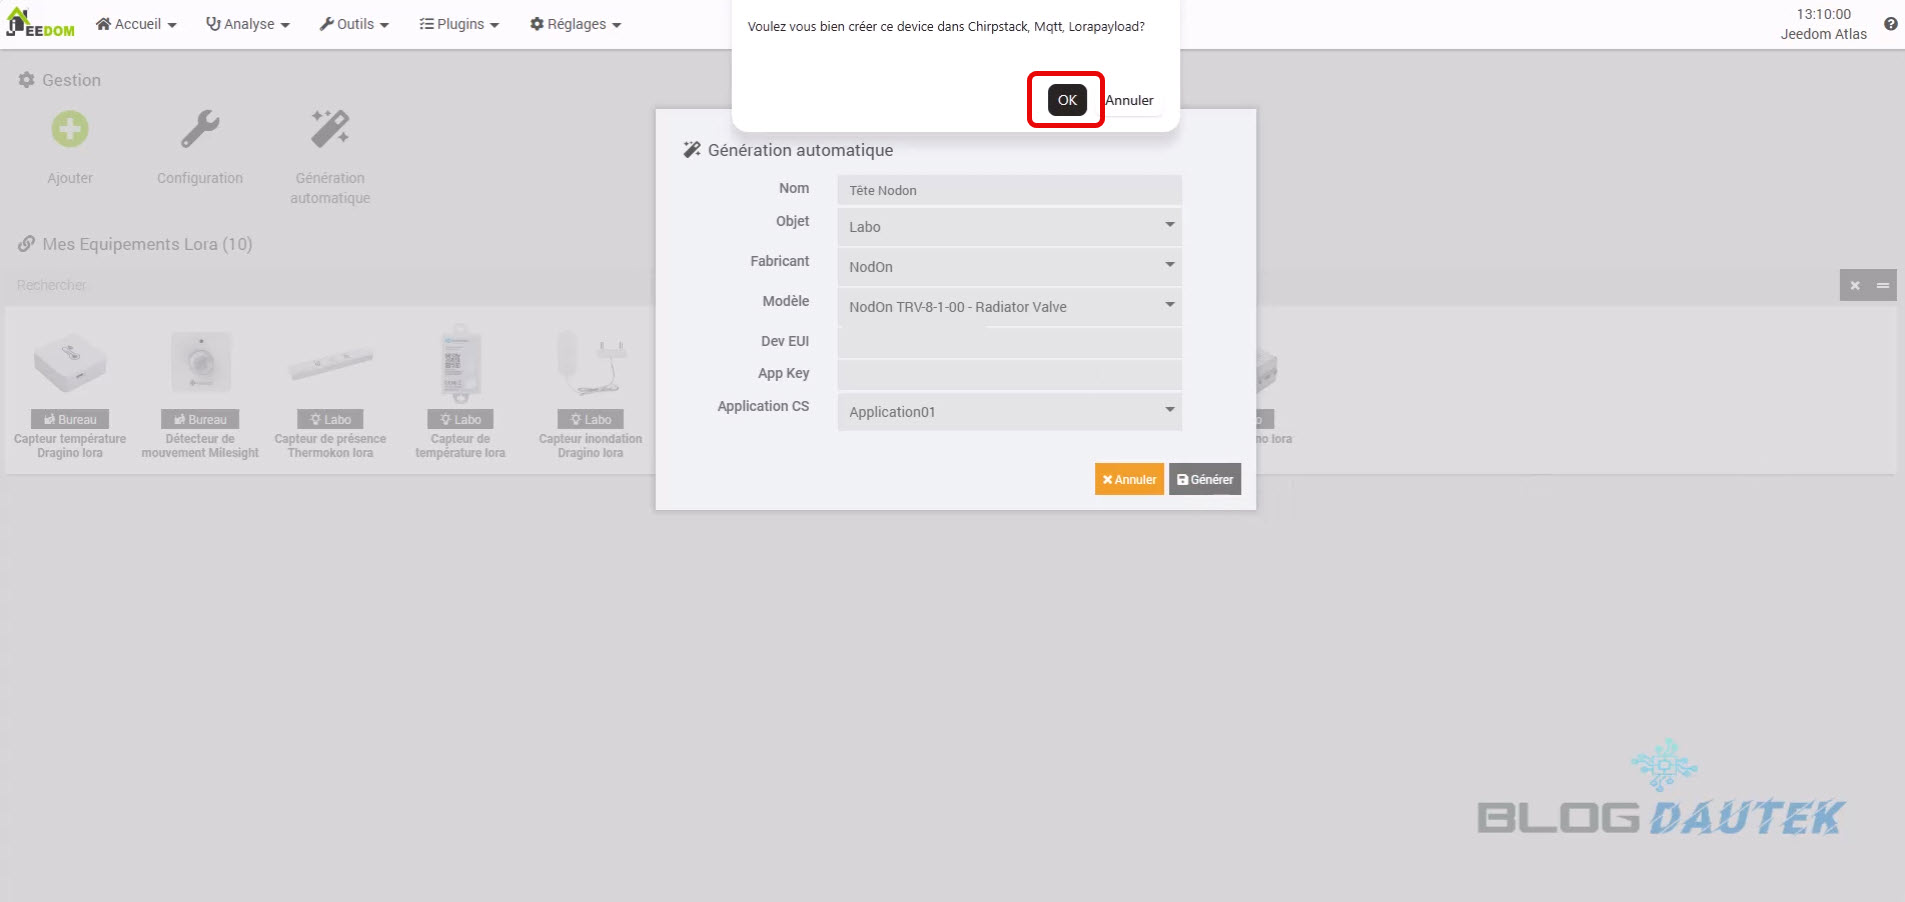
Task: Open the Outils menu
Action: pos(354,24)
